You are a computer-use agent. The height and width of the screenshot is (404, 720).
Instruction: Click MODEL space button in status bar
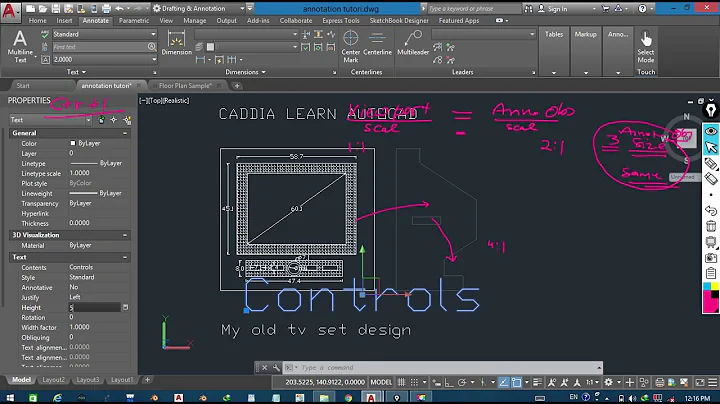tap(381, 382)
